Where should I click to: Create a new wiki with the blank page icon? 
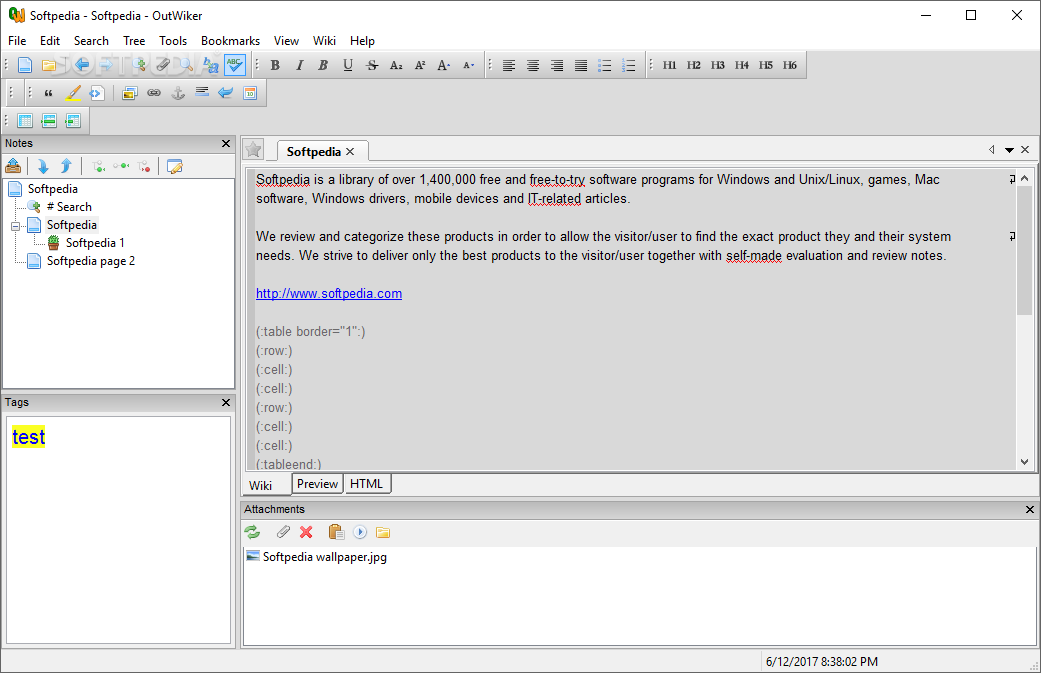(25, 65)
